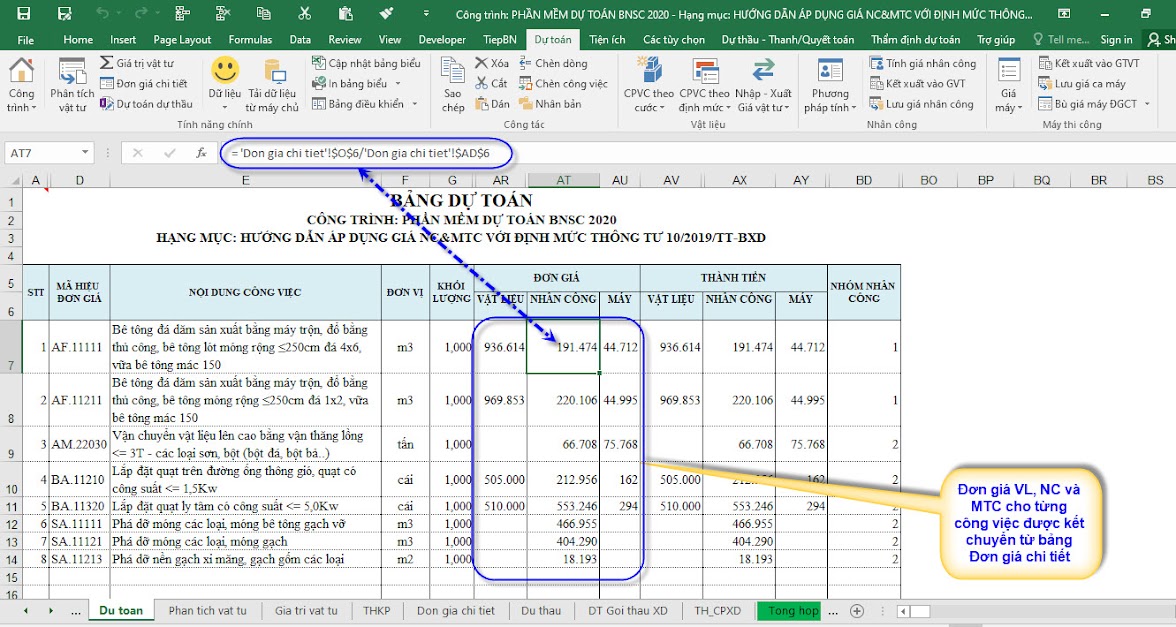Viewport: 1176px width, 627px height.
Task: Click more sheets ellipsis after Tong hop
Action: point(833,610)
